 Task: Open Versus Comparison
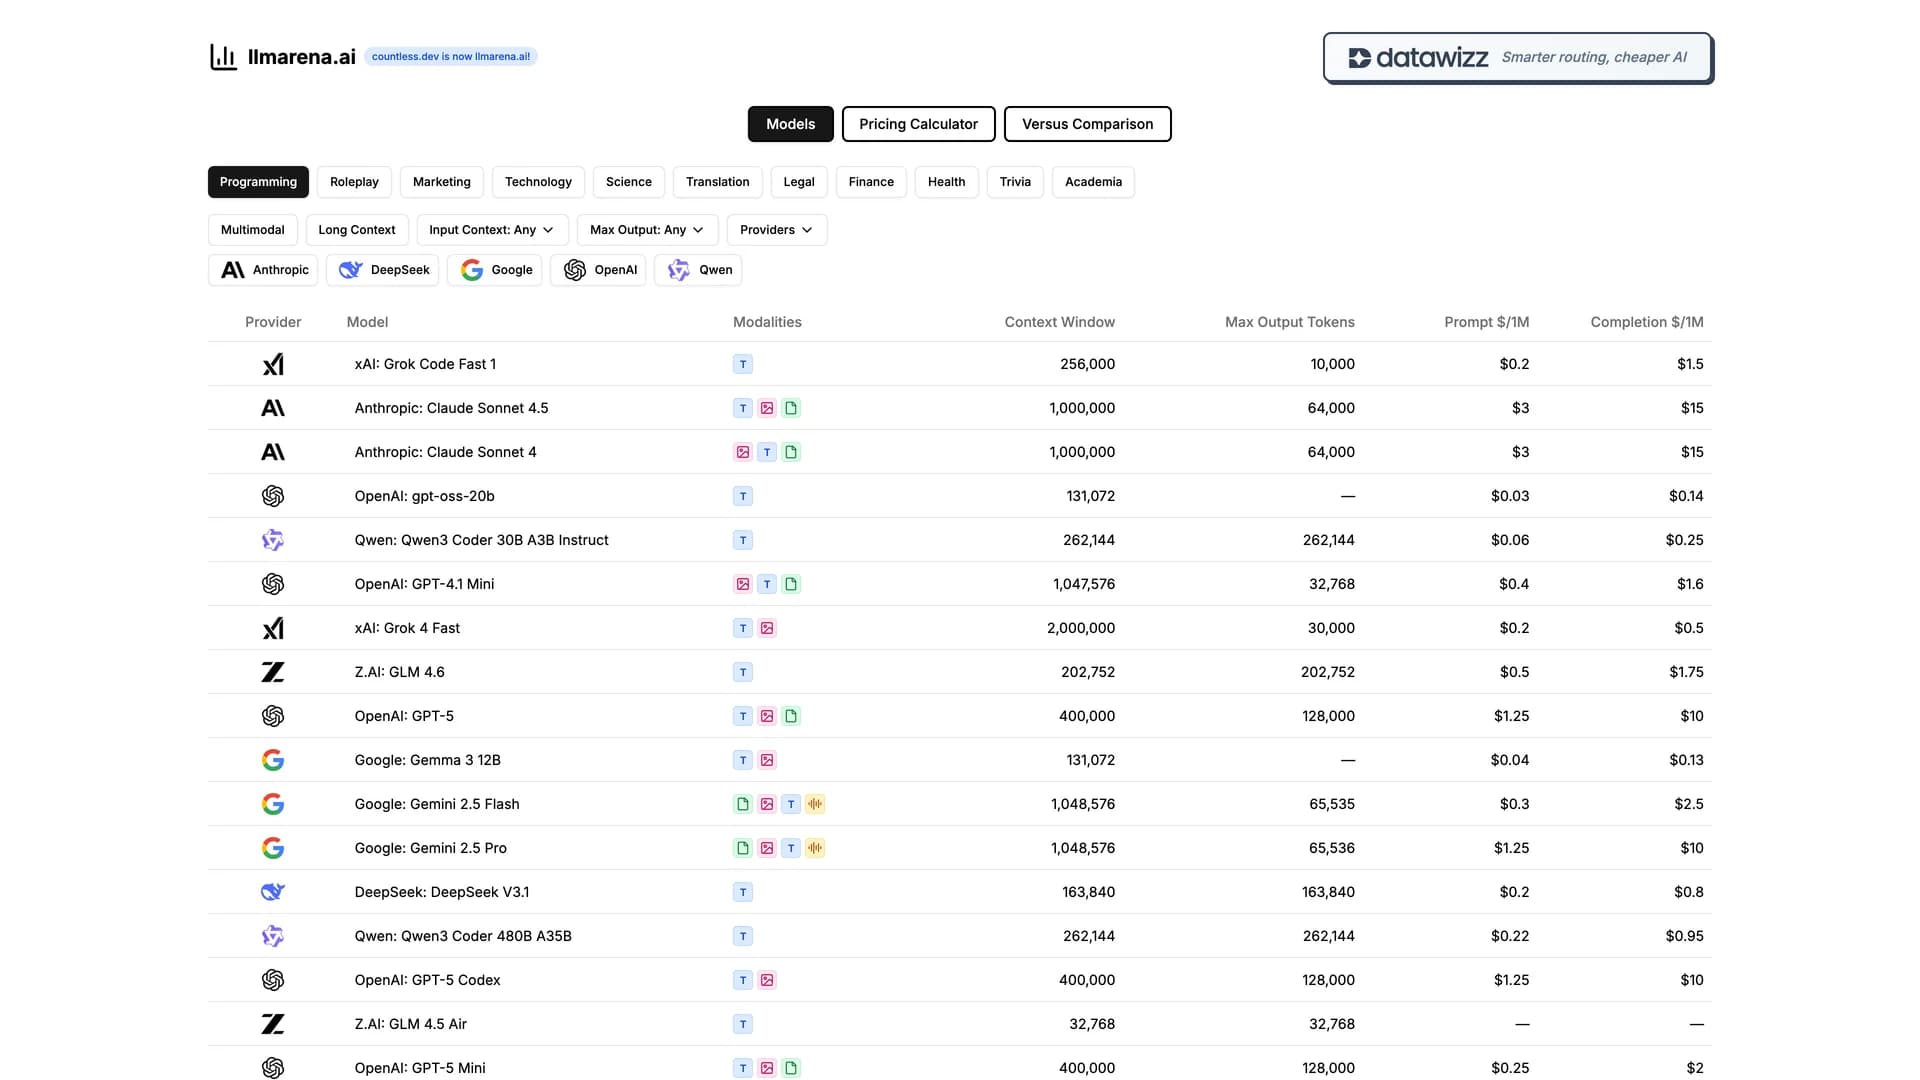pos(1087,124)
